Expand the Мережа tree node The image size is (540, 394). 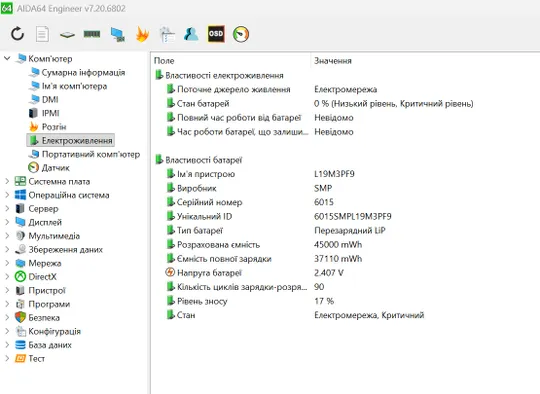click(x=7, y=263)
